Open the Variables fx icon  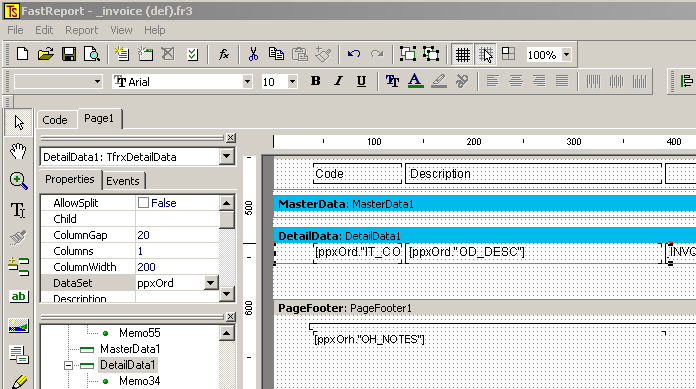coord(224,54)
